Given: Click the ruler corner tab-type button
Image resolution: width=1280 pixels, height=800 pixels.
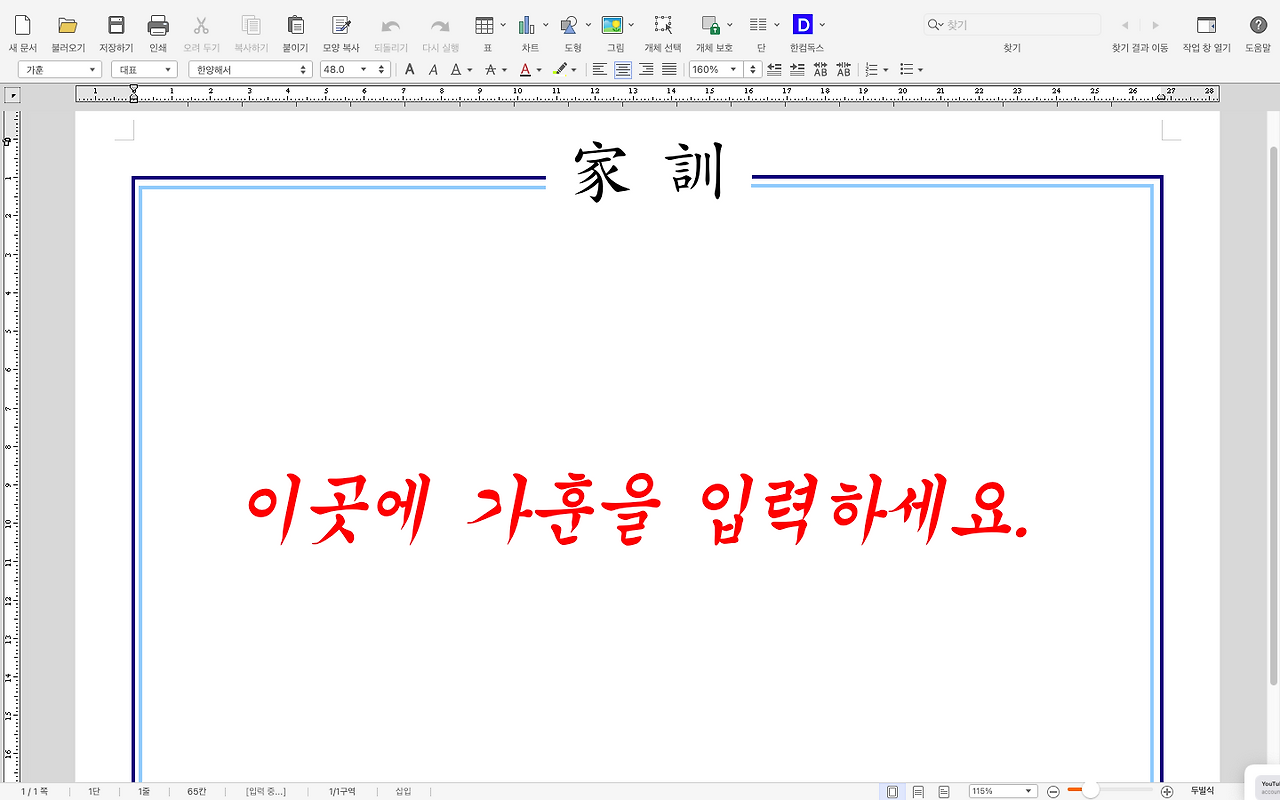Looking at the screenshot, I should click(x=12, y=95).
